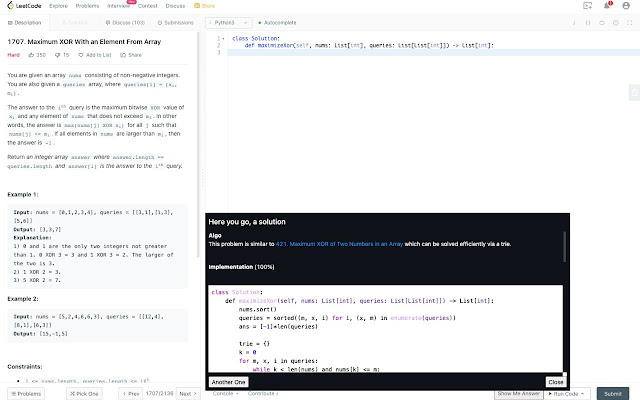Open the Python3 language dropdown
This screenshot has height=400, width=640.
[229, 23]
